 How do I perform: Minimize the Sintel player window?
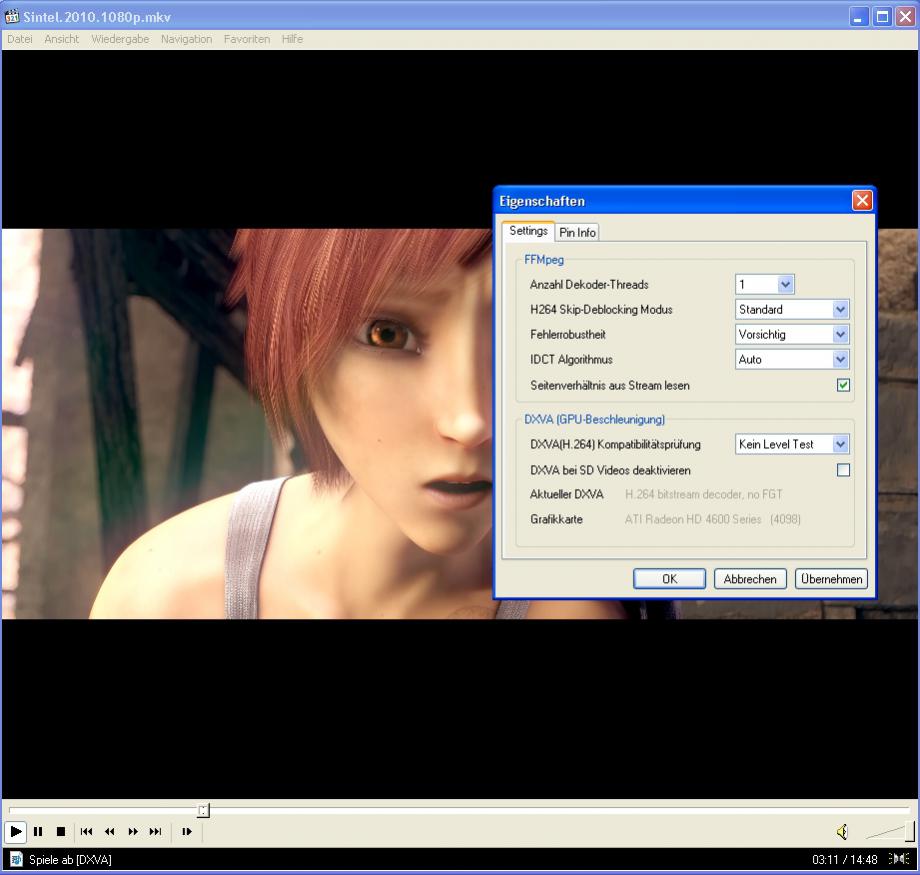point(858,16)
